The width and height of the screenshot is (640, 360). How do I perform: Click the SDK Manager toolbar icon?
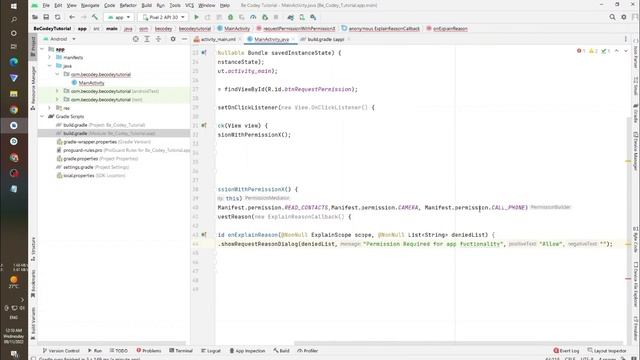(313, 17)
